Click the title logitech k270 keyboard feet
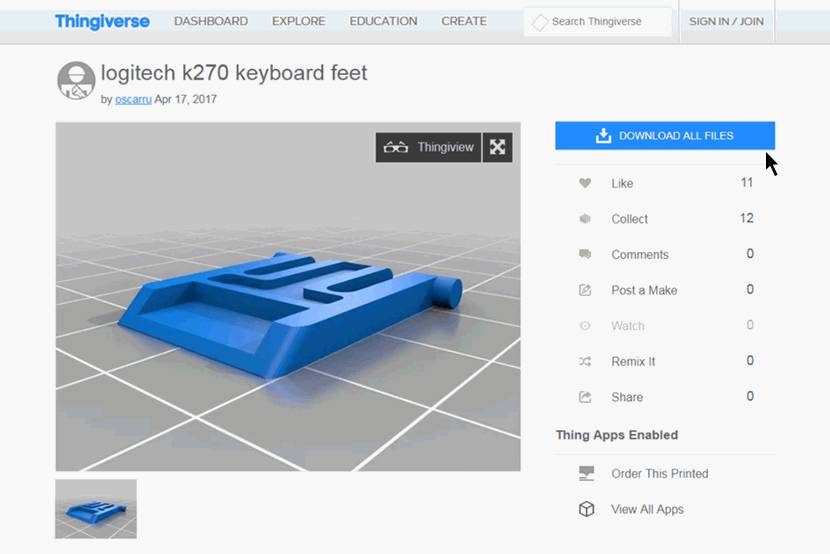The height and width of the screenshot is (554, 830). click(x=233, y=72)
